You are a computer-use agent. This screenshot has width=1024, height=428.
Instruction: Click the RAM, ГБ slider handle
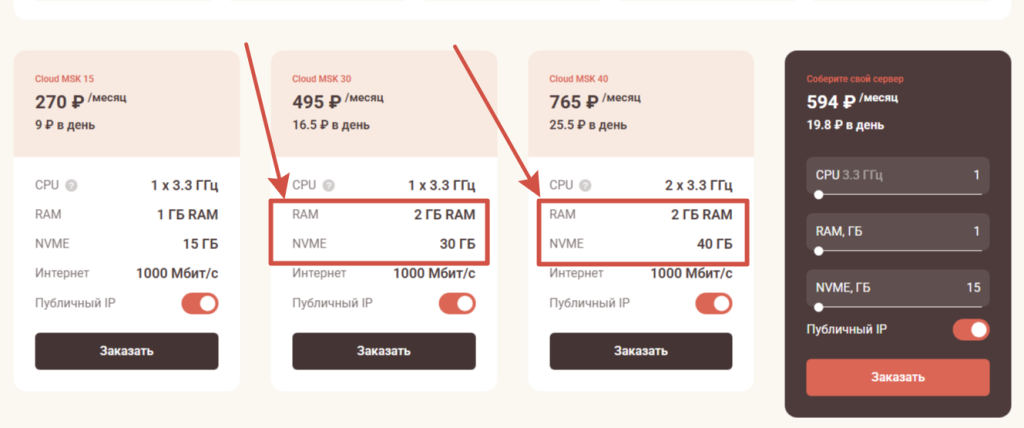click(819, 251)
